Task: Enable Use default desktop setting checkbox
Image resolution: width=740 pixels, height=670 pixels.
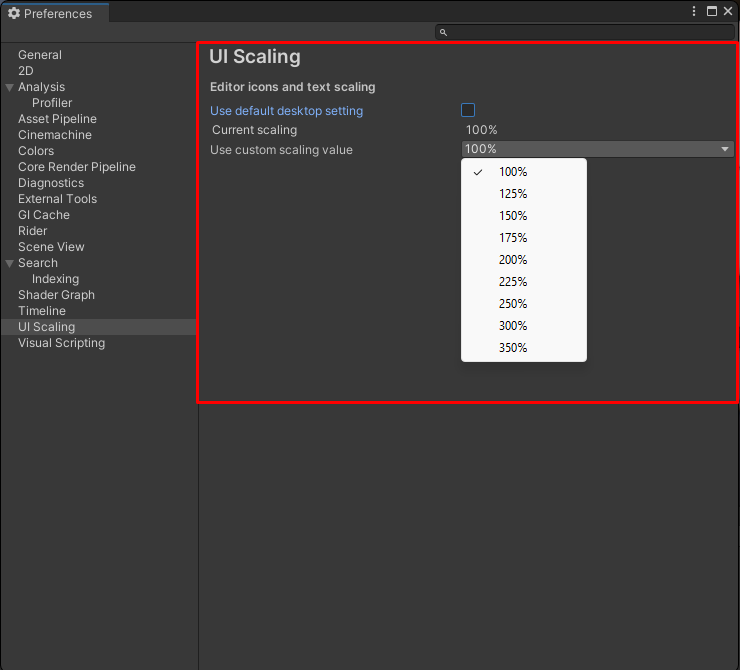Action: 468,110
